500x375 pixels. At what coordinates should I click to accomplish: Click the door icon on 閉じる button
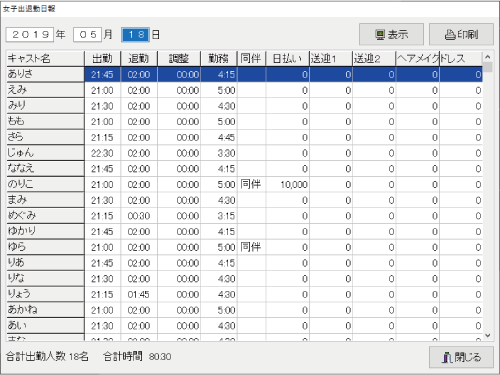tap(447, 357)
